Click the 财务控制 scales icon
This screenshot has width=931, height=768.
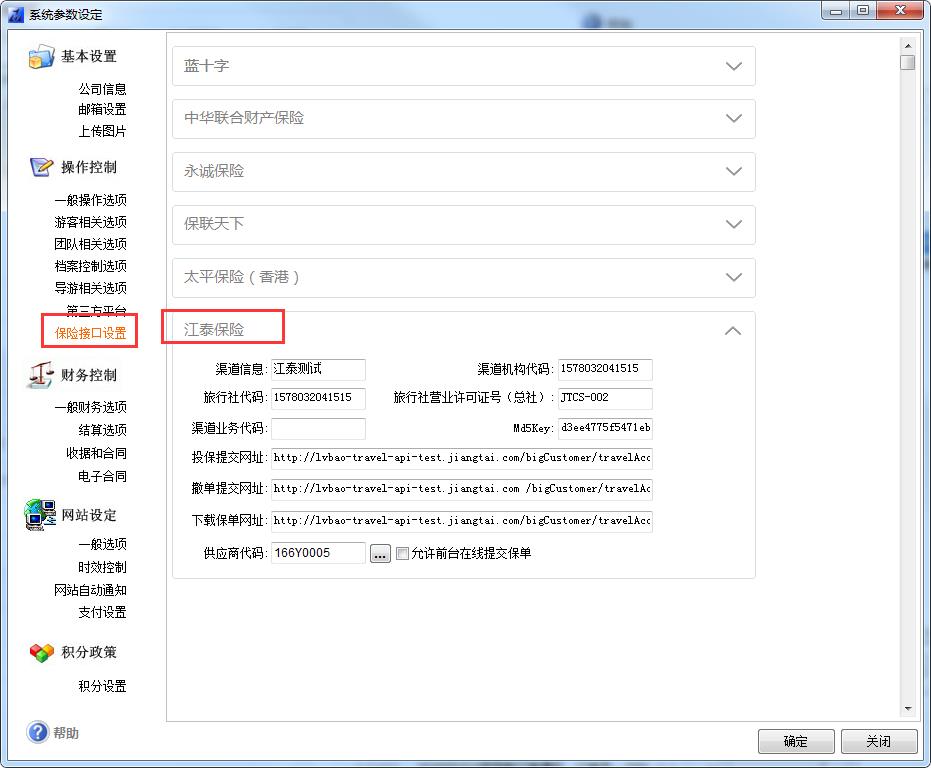point(41,375)
